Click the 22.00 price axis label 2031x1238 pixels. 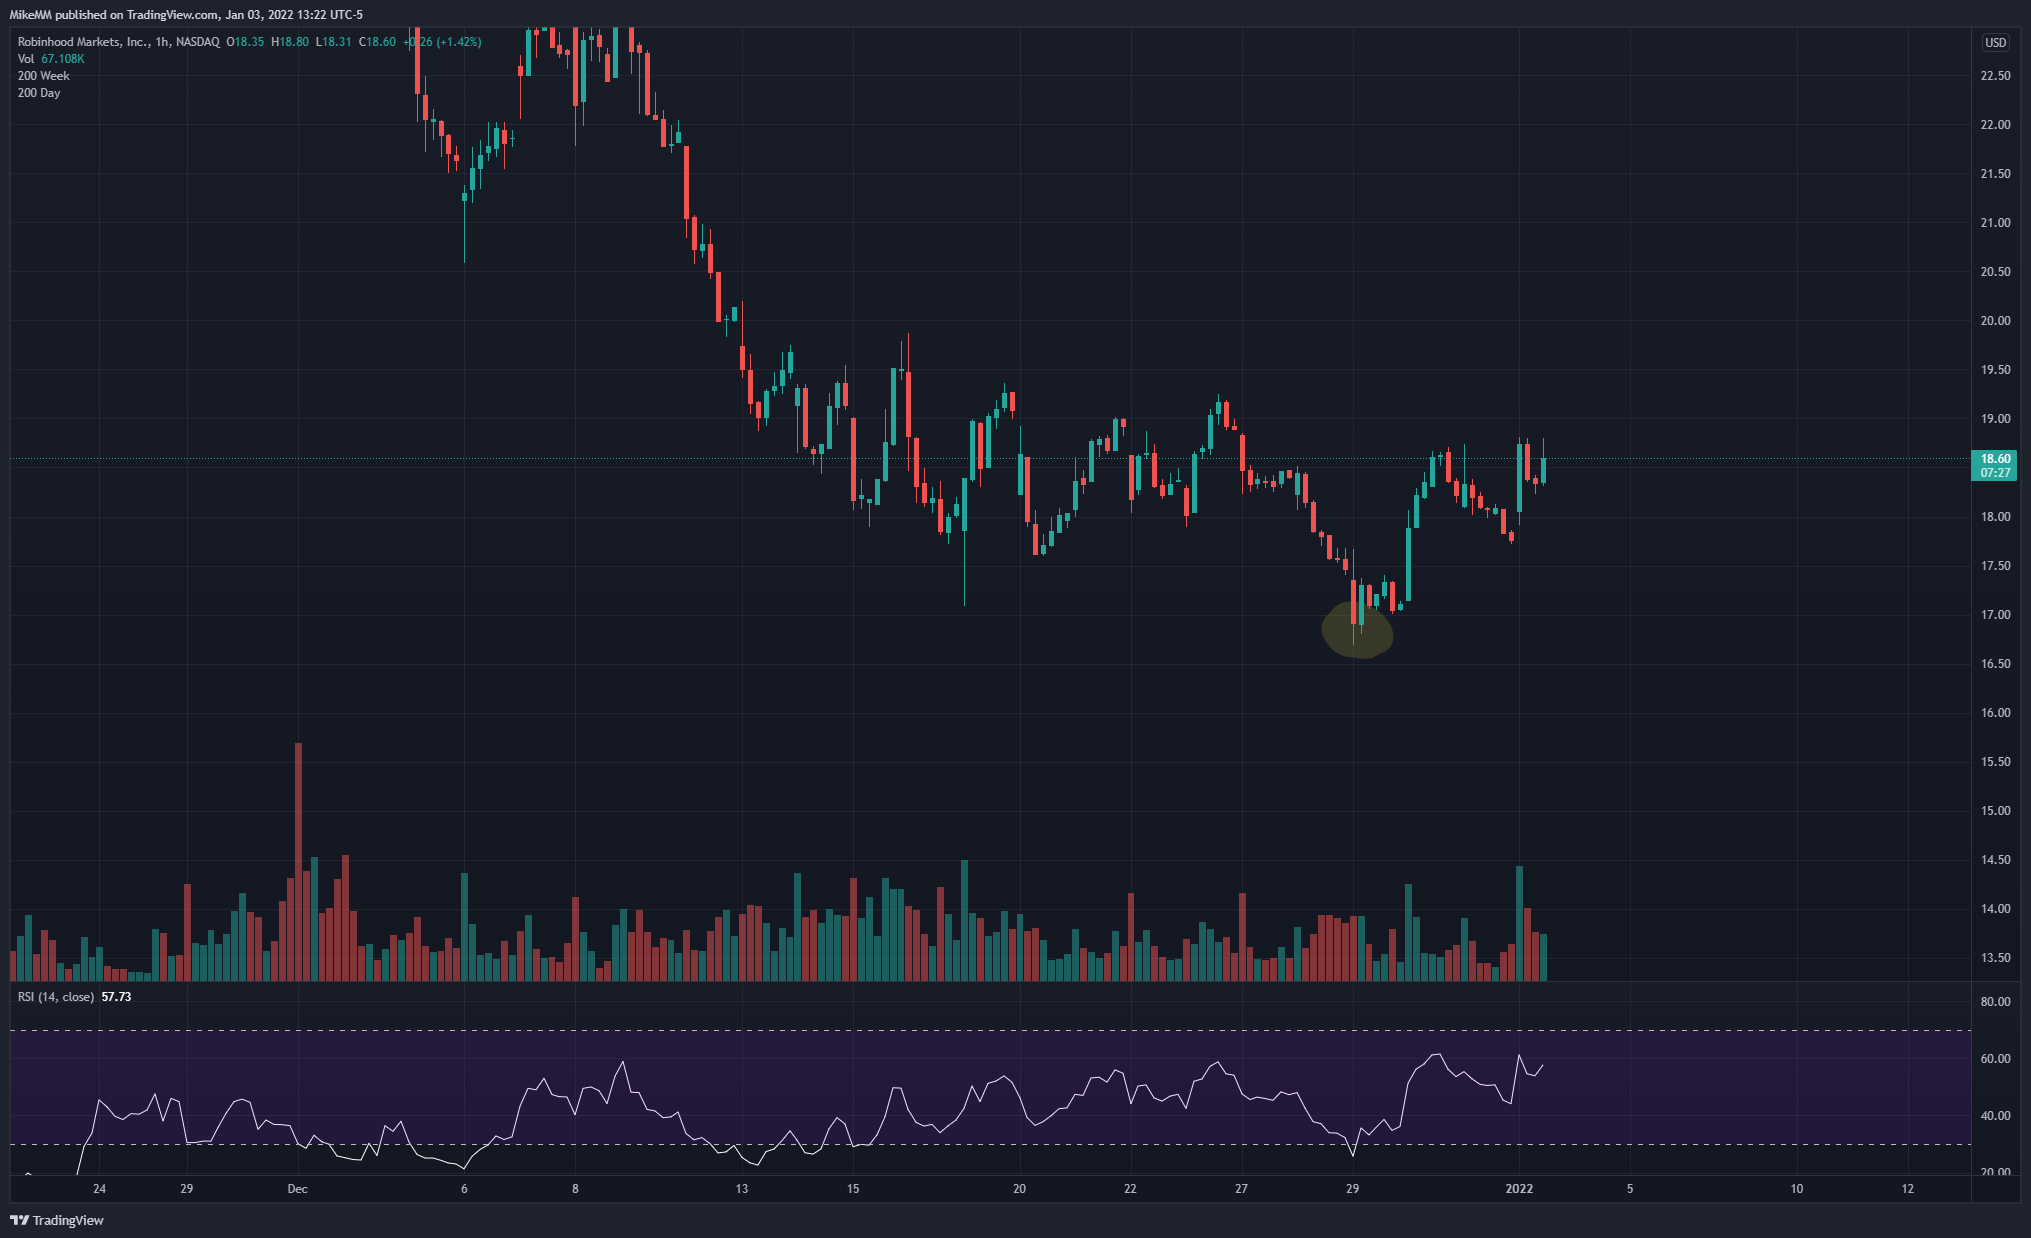click(x=1995, y=125)
